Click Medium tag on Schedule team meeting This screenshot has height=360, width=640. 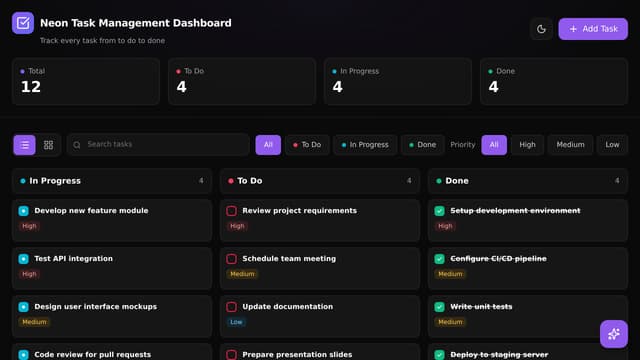pos(242,274)
